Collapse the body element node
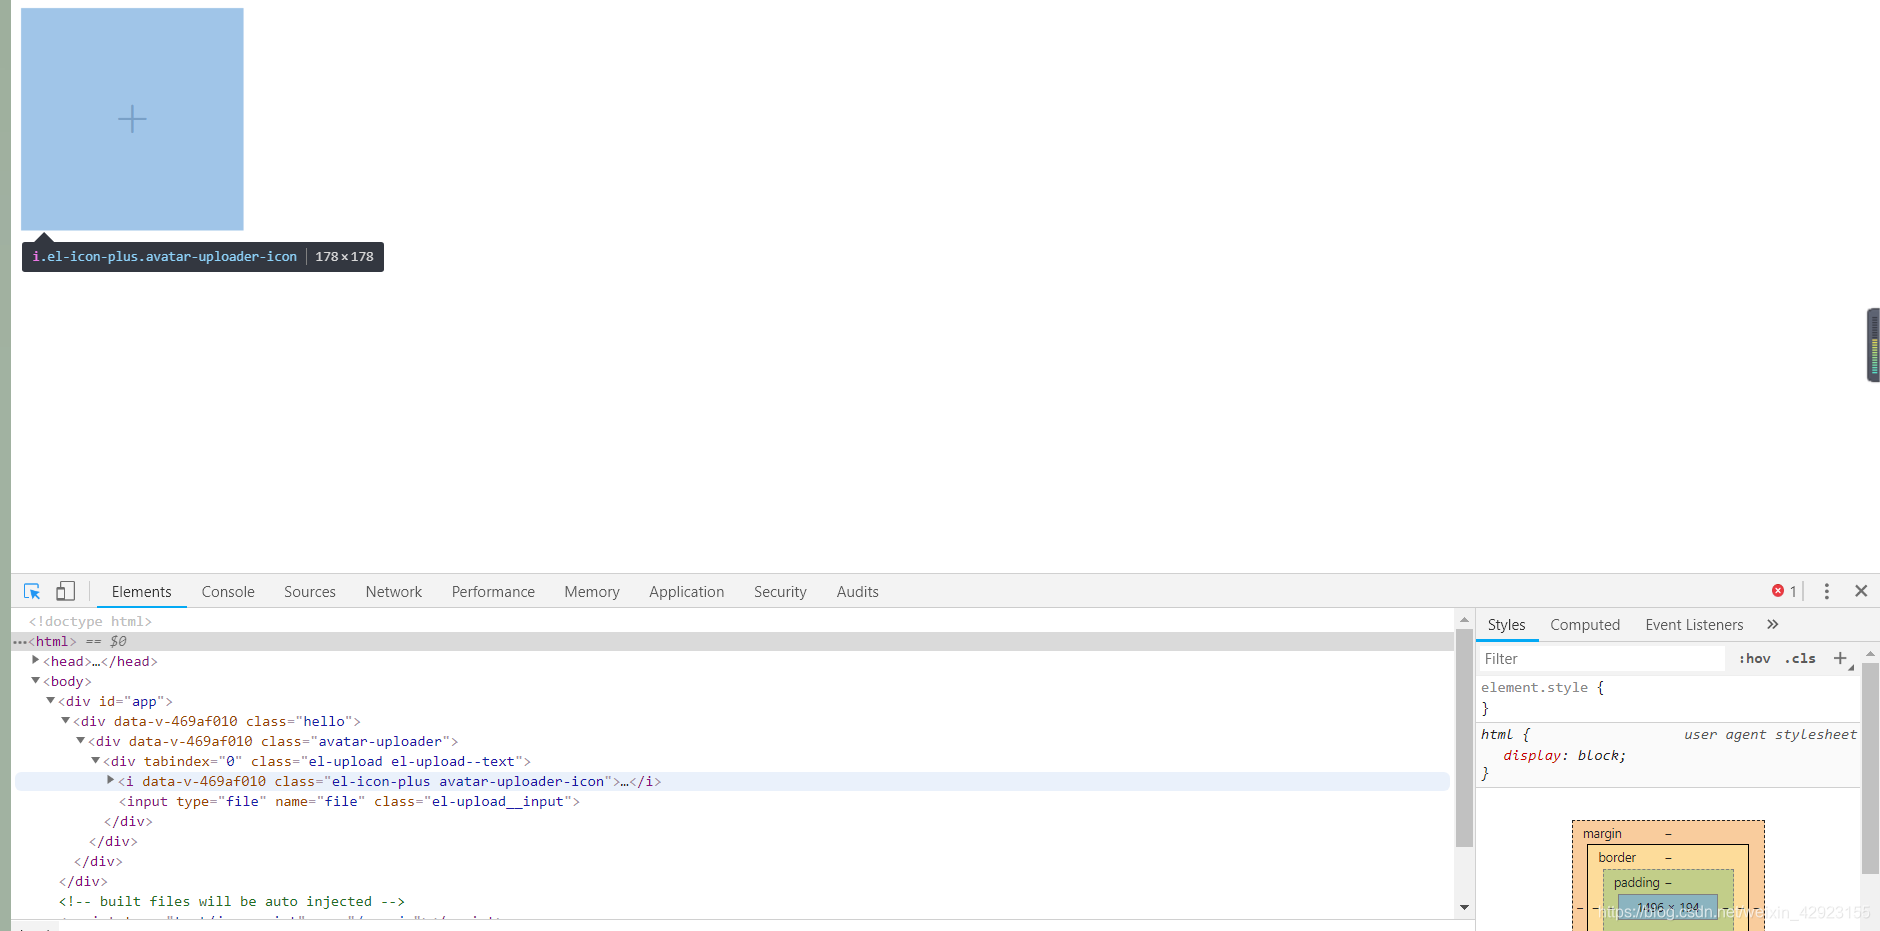This screenshot has height=931, width=1880. point(36,680)
